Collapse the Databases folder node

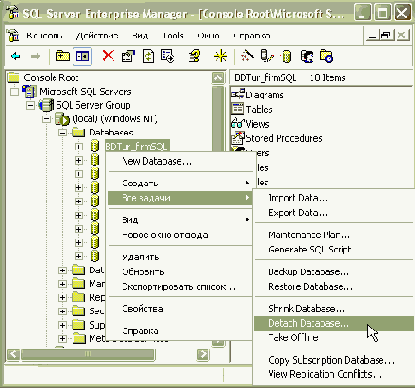click(x=62, y=133)
